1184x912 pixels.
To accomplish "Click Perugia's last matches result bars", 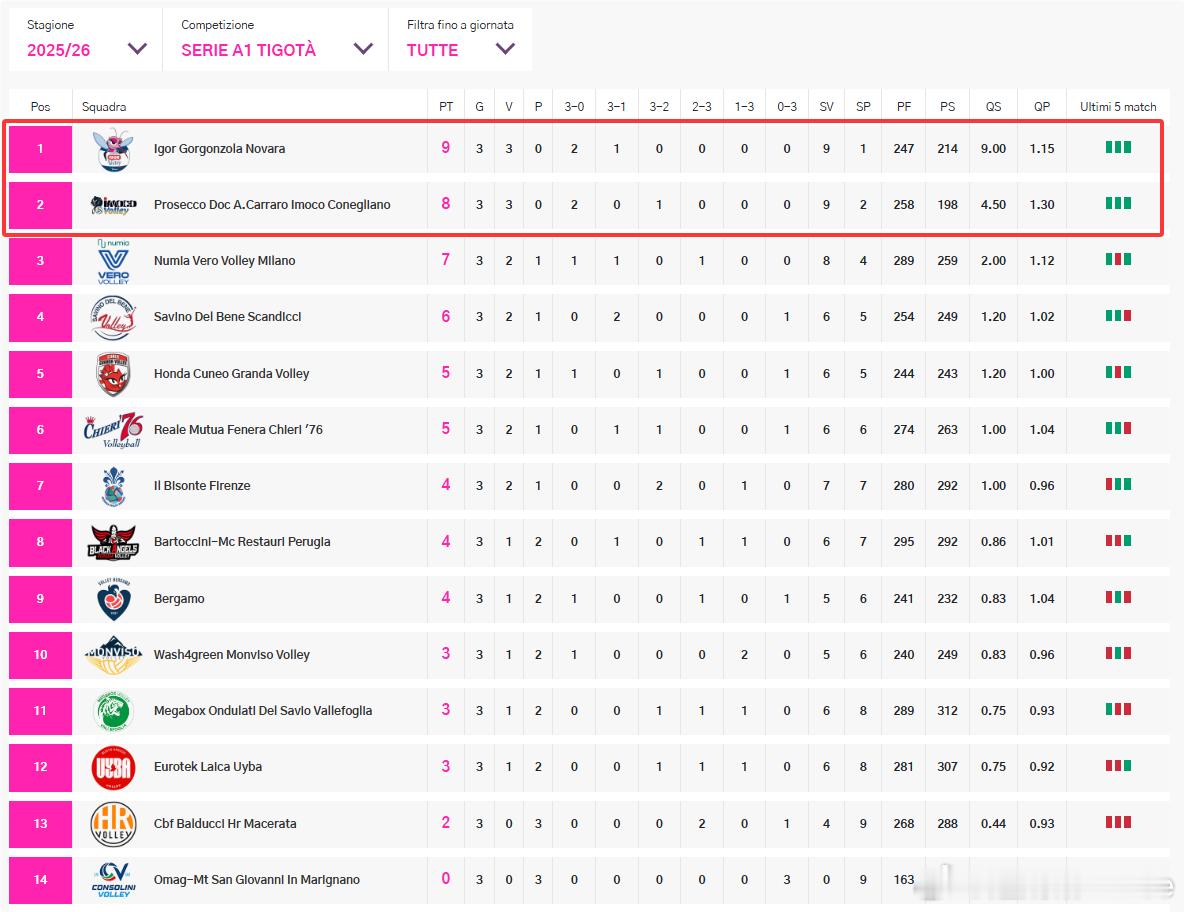I will pos(1118,541).
